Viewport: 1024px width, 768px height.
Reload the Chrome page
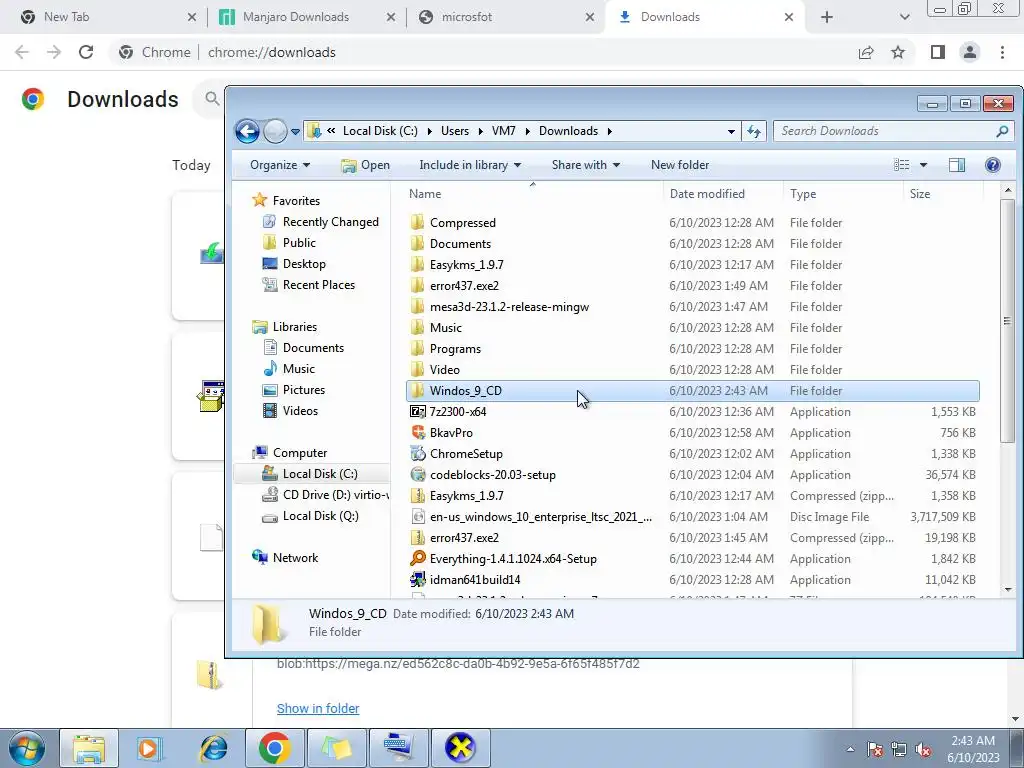tap(86, 52)
